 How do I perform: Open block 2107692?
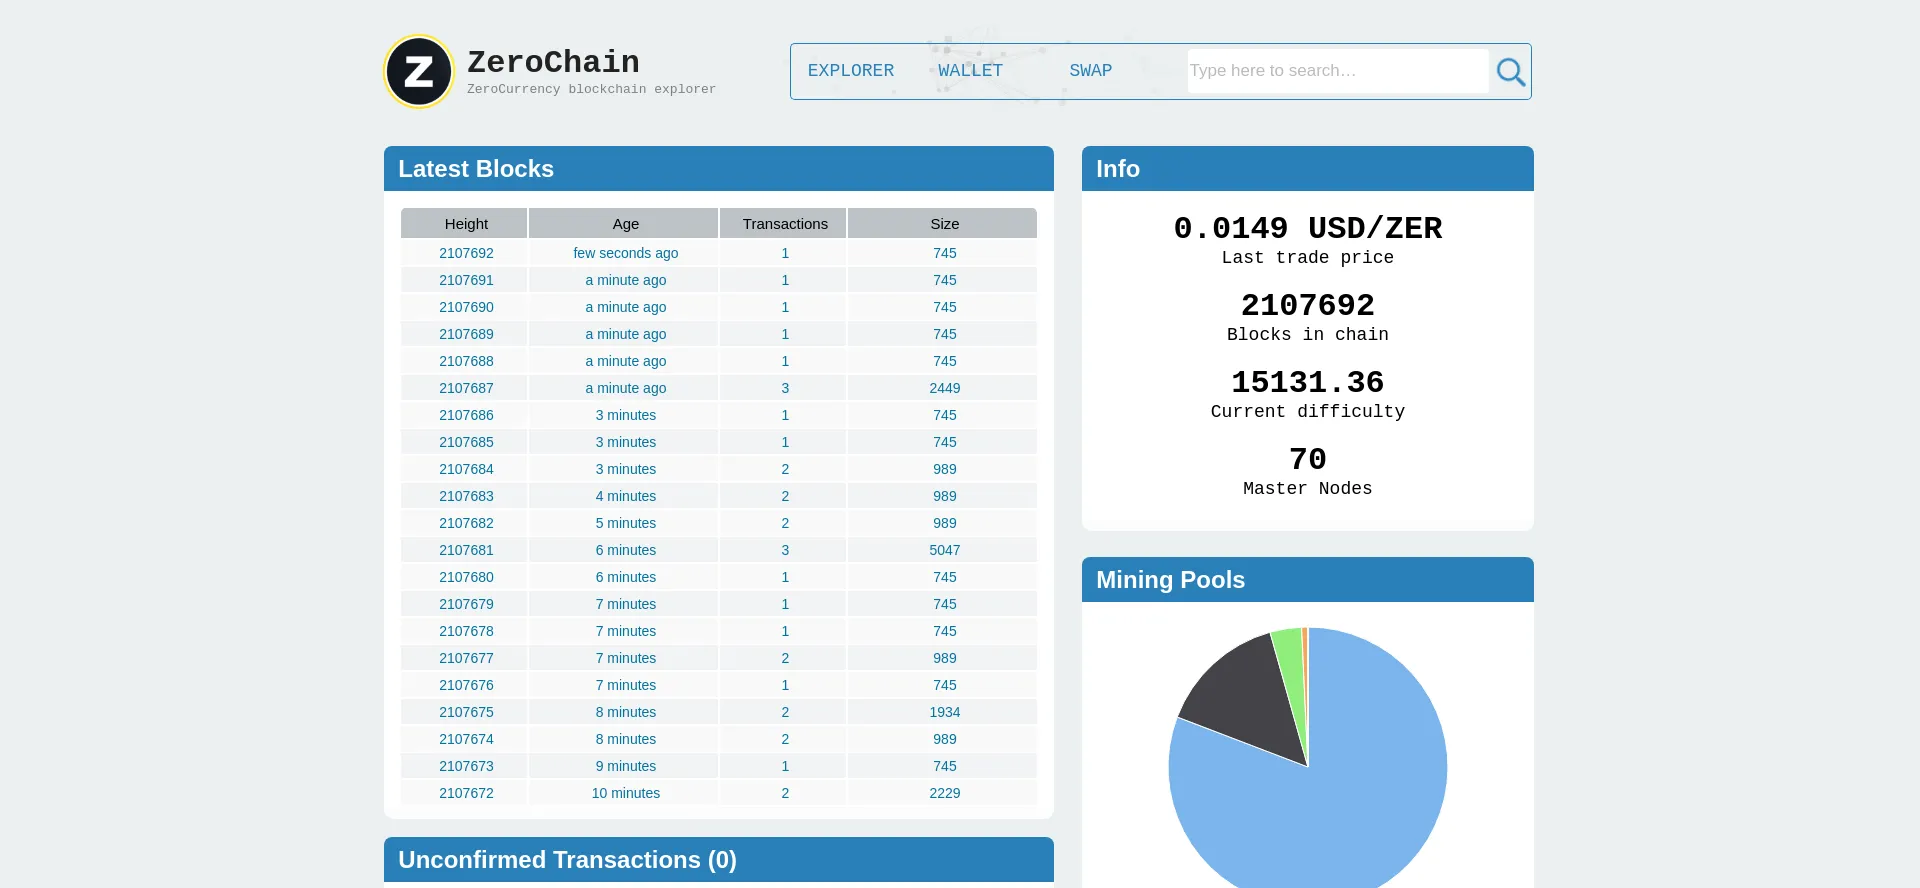[x=466, y=253]
